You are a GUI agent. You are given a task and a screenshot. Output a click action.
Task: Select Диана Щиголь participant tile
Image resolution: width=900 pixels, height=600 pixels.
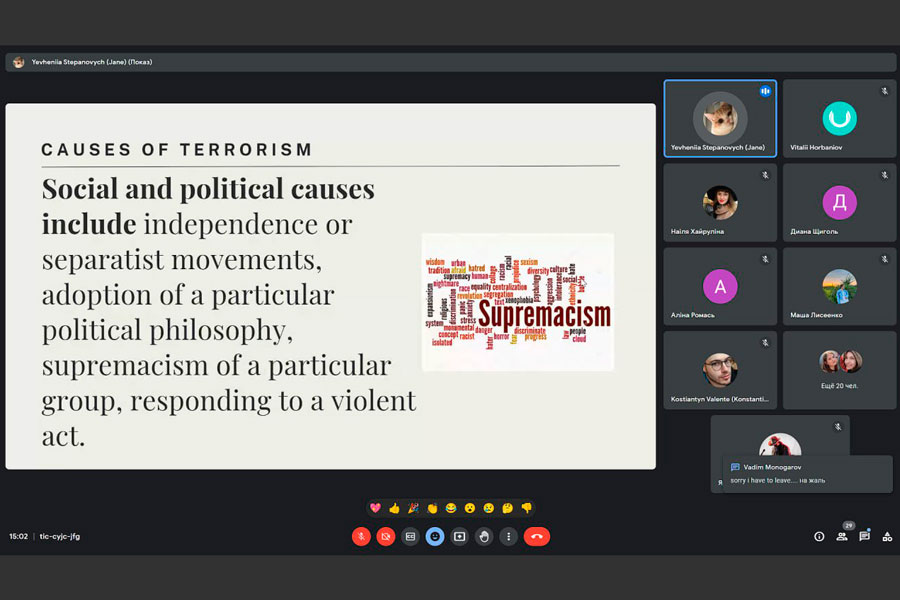coord(839,202)
